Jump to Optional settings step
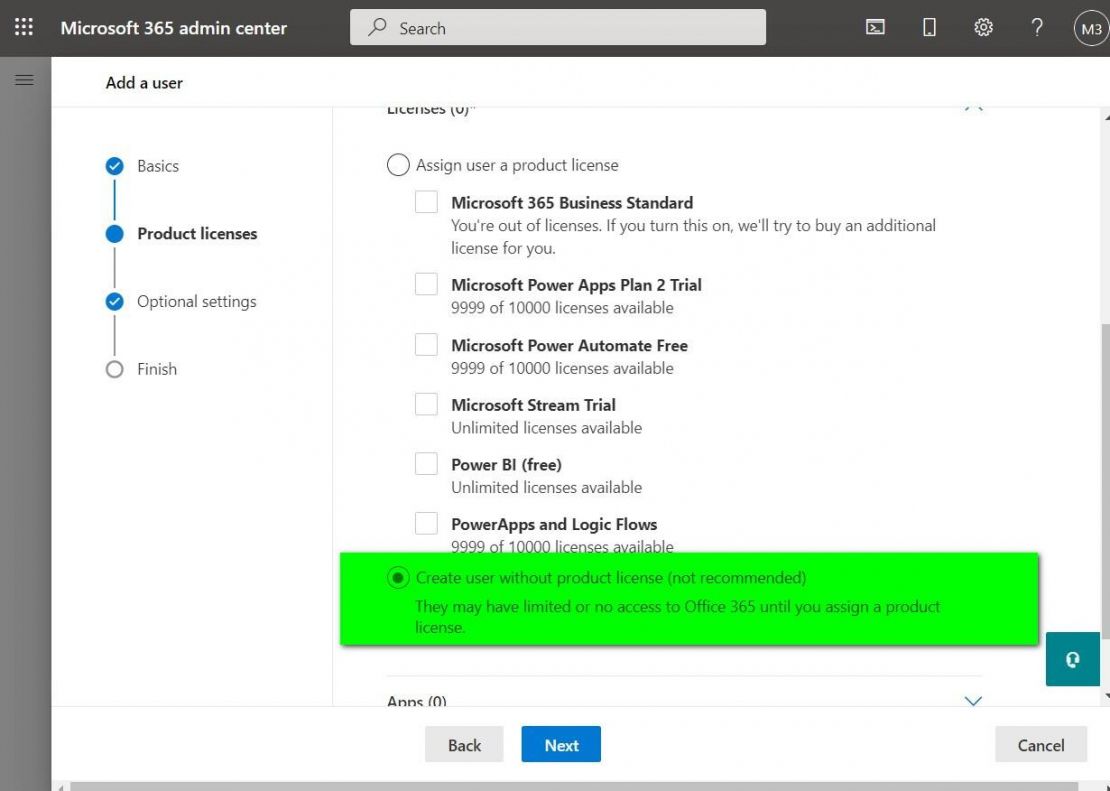The image size is (1110, 791). pyautogui.click(x=196, y=302)
